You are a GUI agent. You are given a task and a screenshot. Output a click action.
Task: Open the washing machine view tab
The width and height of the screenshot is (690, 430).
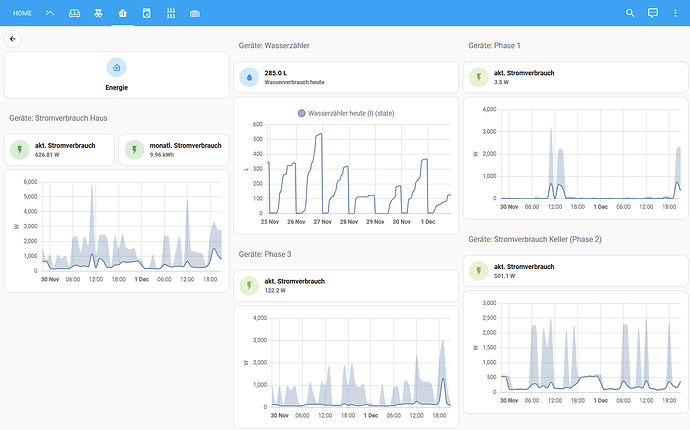point(146,13)
